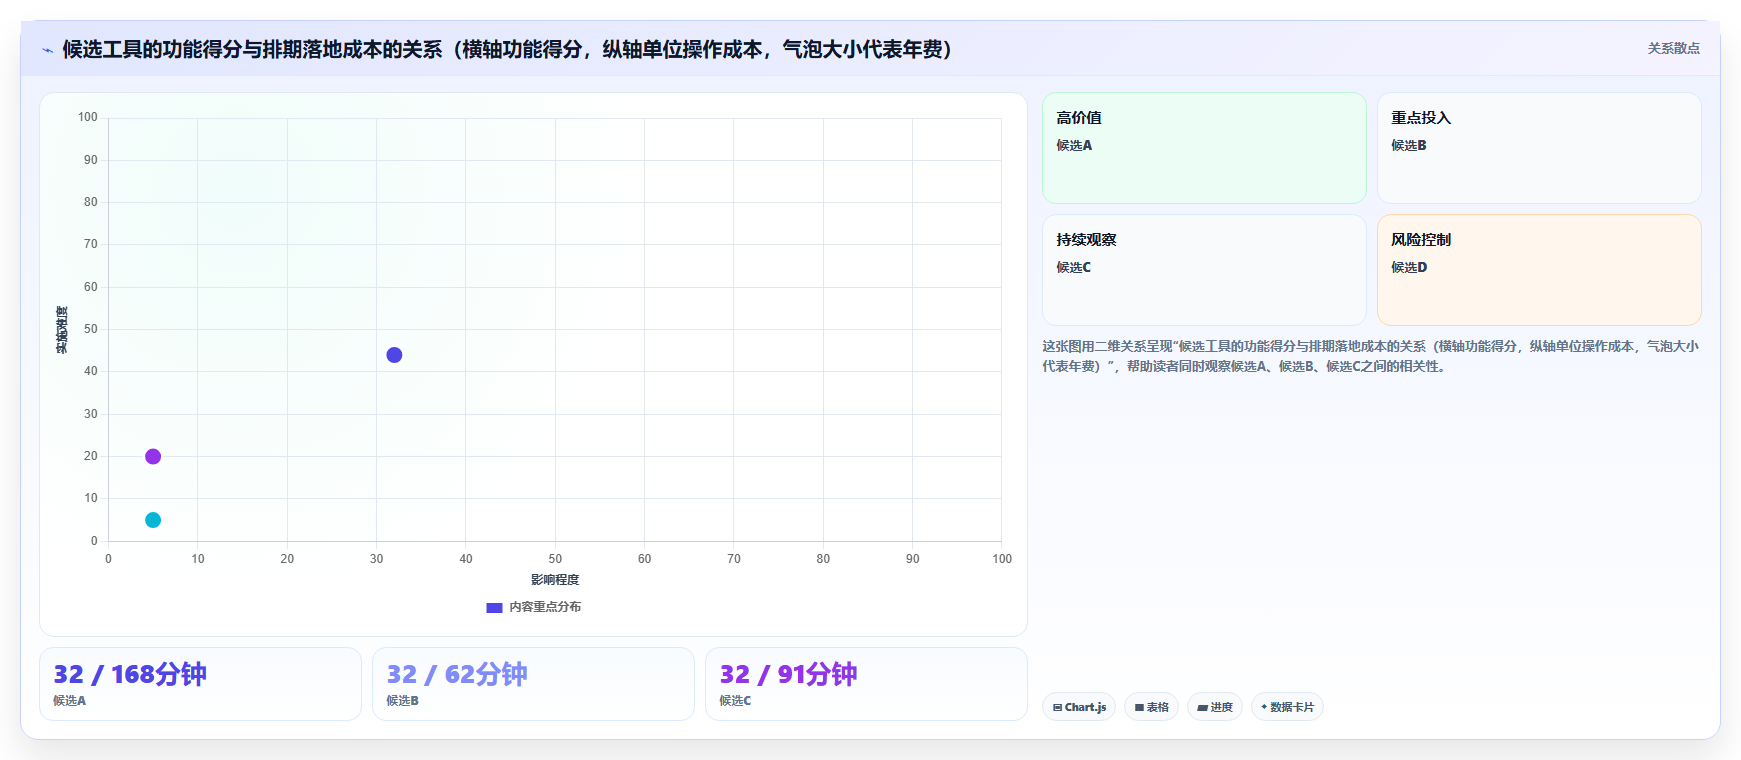
Task: Click the 32 / 168分钟 候选A stat card
Action: 200,684
